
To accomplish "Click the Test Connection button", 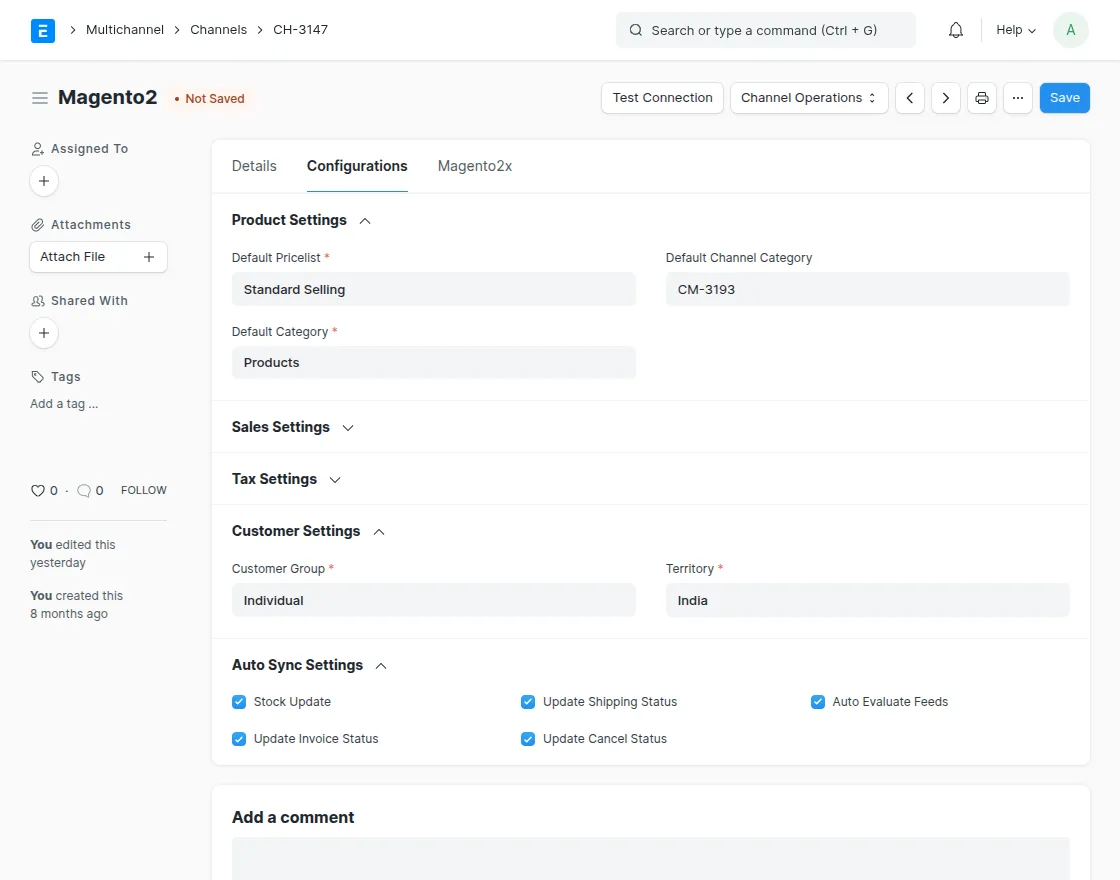I will [662, 97].
